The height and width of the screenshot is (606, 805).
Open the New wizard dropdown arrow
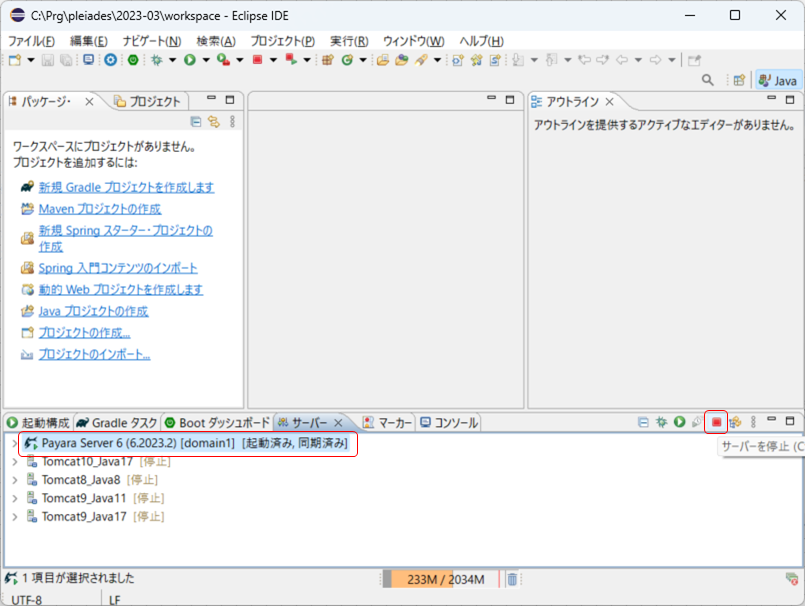click(x=30, y=60)
